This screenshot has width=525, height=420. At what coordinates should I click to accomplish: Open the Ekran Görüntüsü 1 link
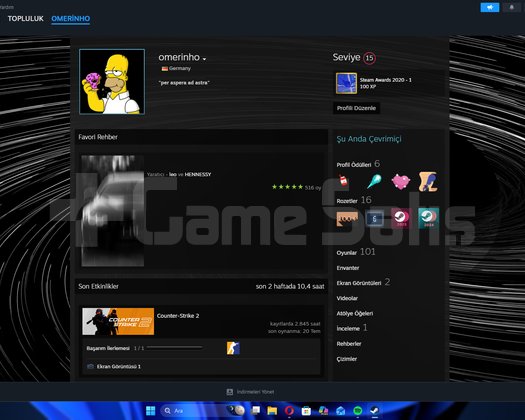[119, 366]
